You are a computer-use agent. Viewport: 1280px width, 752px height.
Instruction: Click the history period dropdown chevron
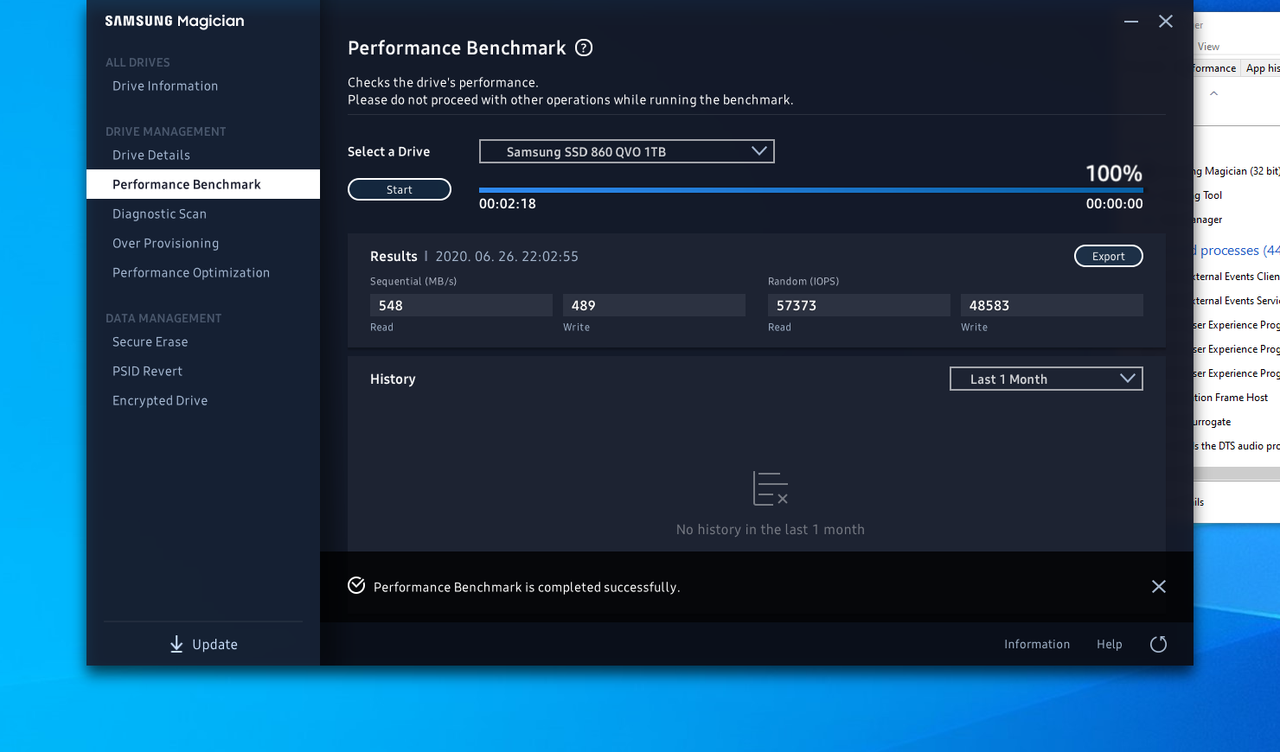point(1127,378)
